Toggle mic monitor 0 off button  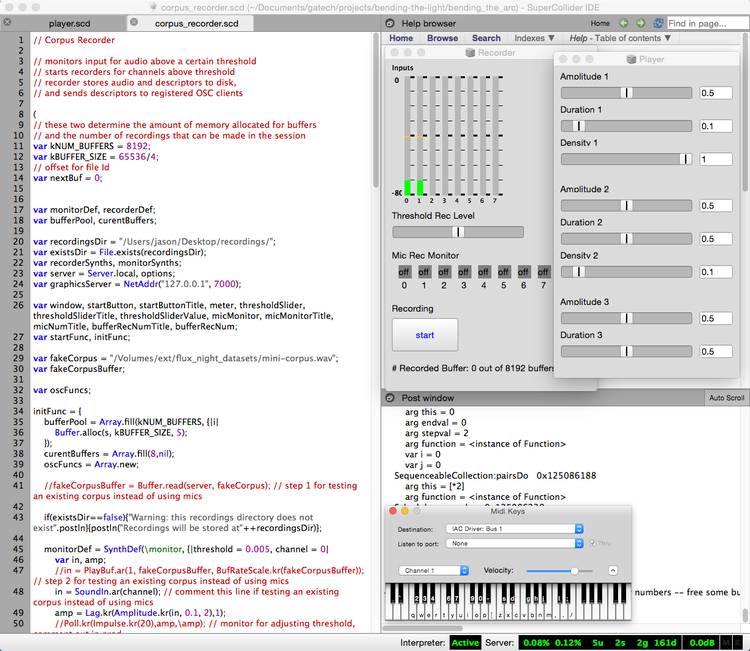pos(404,271)
